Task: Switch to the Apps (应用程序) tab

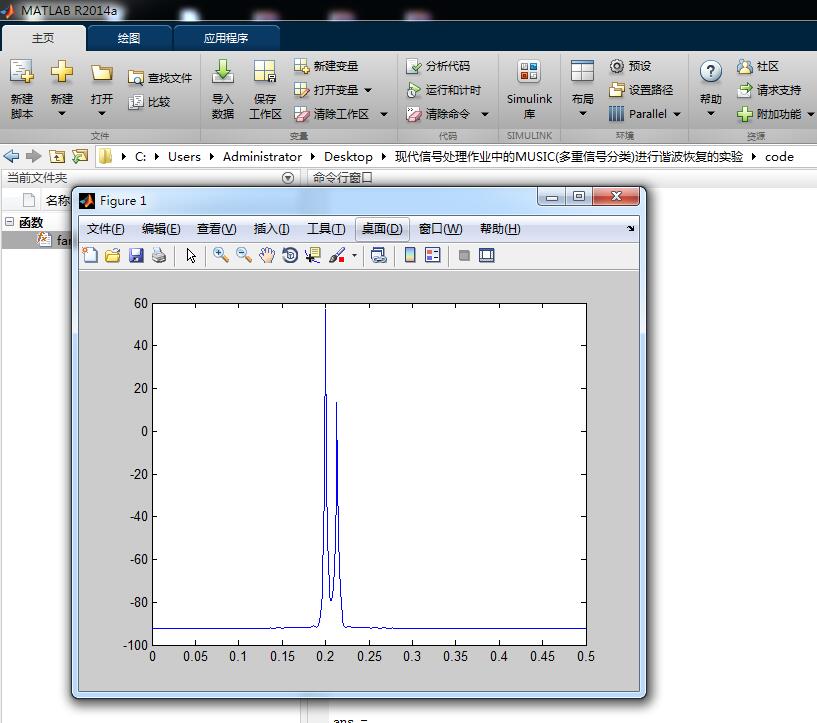Action: click(226, 38)
